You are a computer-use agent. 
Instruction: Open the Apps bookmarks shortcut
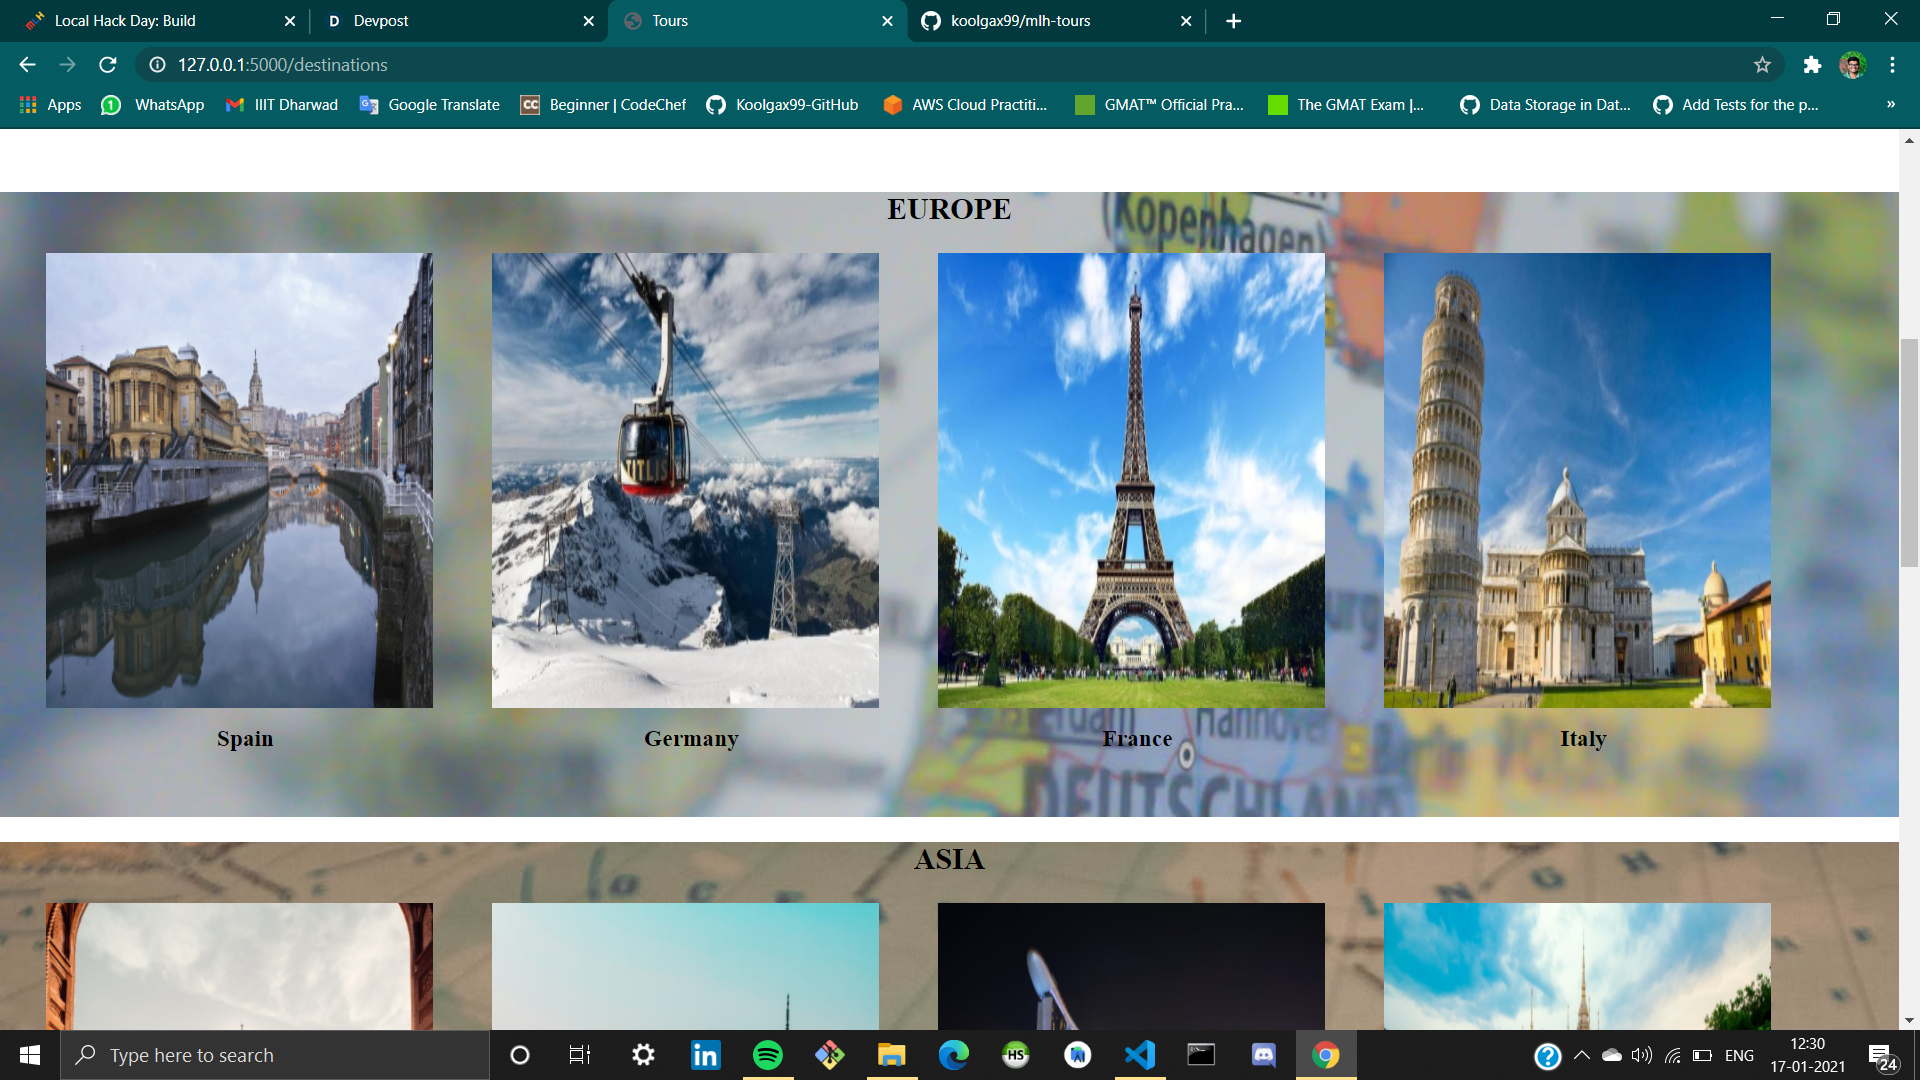coord(50,105)
